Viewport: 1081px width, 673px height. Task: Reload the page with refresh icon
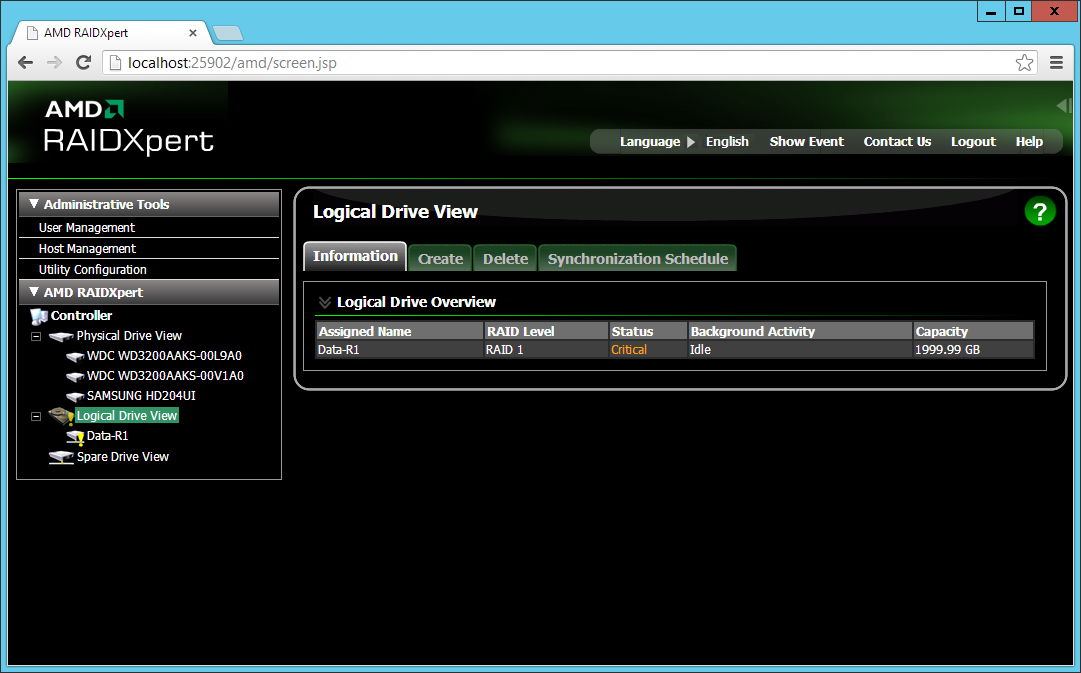click(x=83, y=63)
